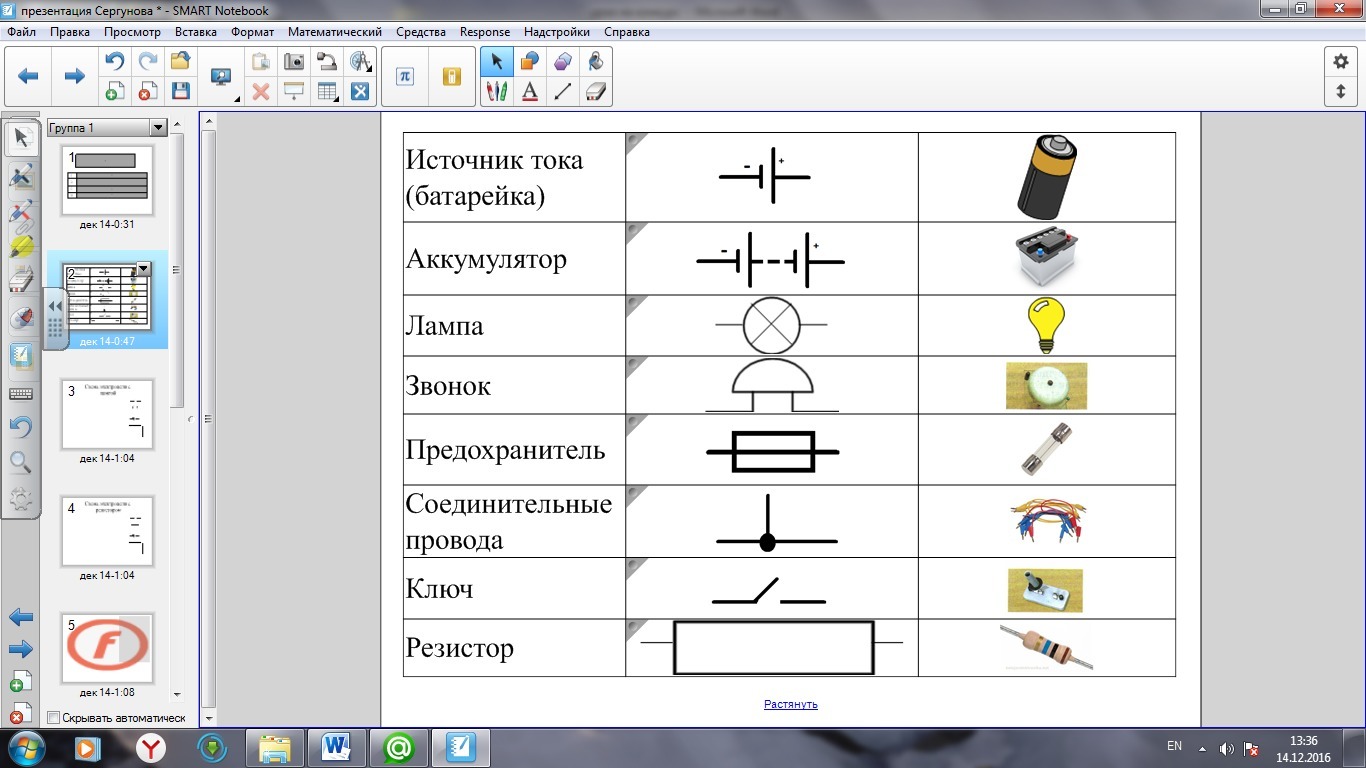The height and width of the screenshot is (768, 1366).
Task: Expand the 'Группа 1' dropdown
Action: [157, 128]
